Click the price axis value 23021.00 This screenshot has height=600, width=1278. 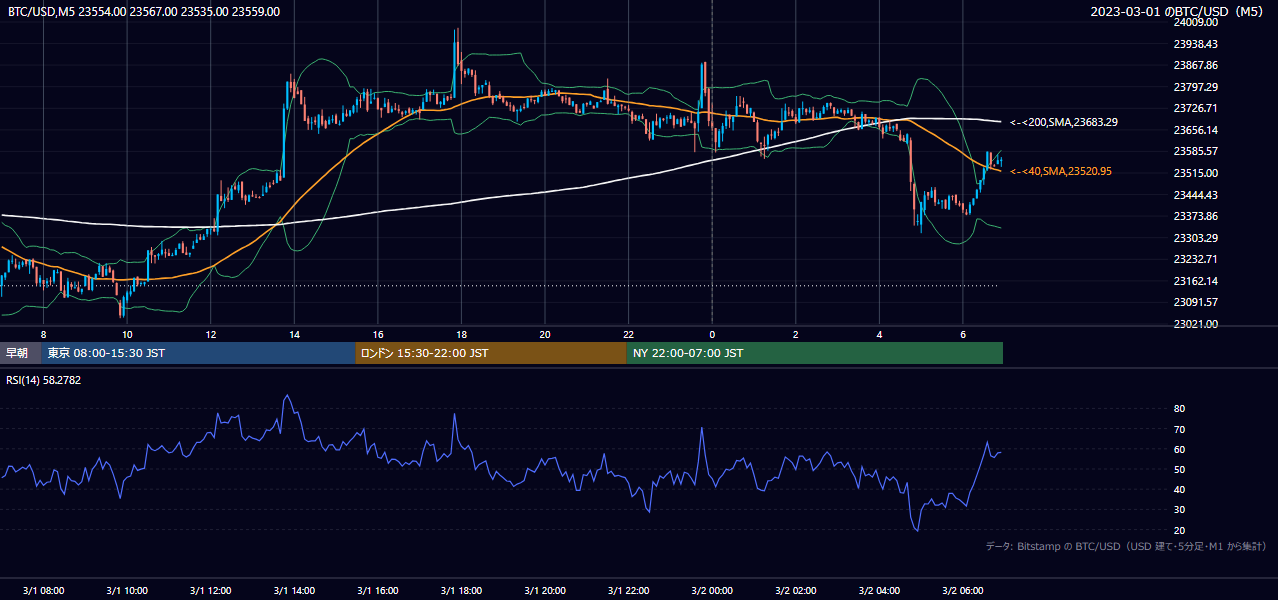click(1195, 324)
